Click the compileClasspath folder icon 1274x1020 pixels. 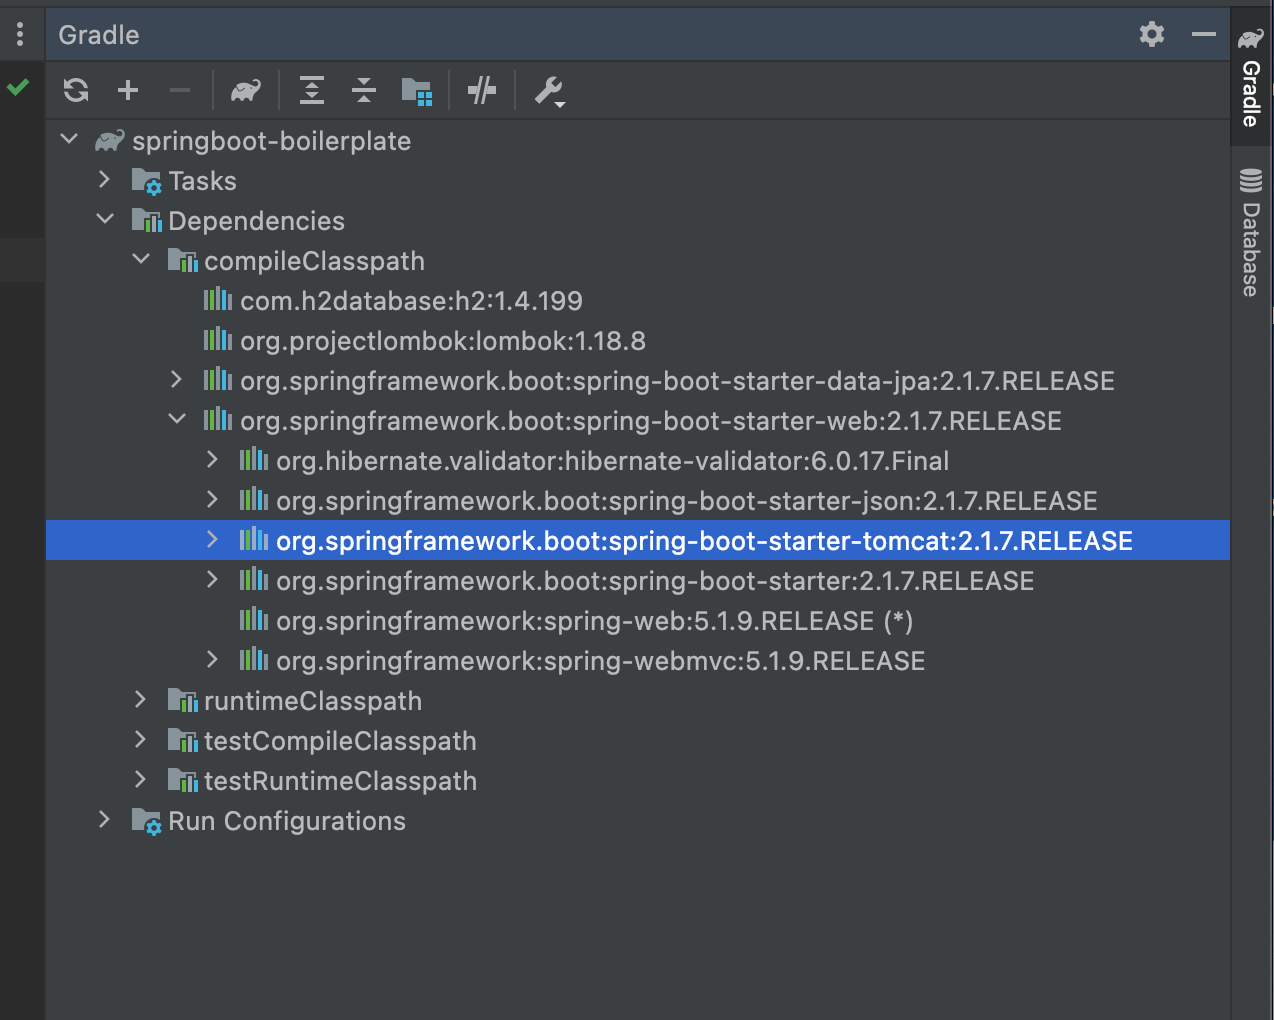(182, 261)
